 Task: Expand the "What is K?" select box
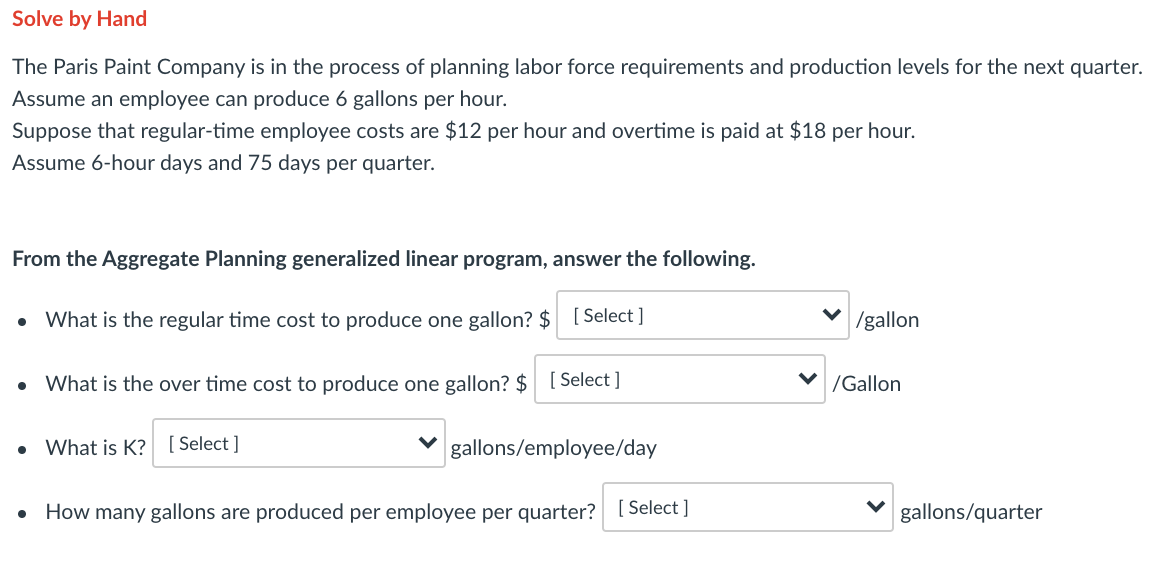[299, 444]
